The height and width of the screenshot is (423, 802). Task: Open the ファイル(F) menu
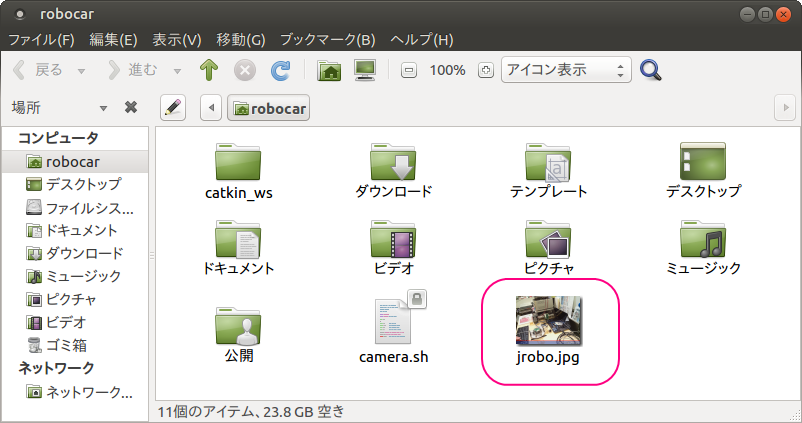pos(41,39)
